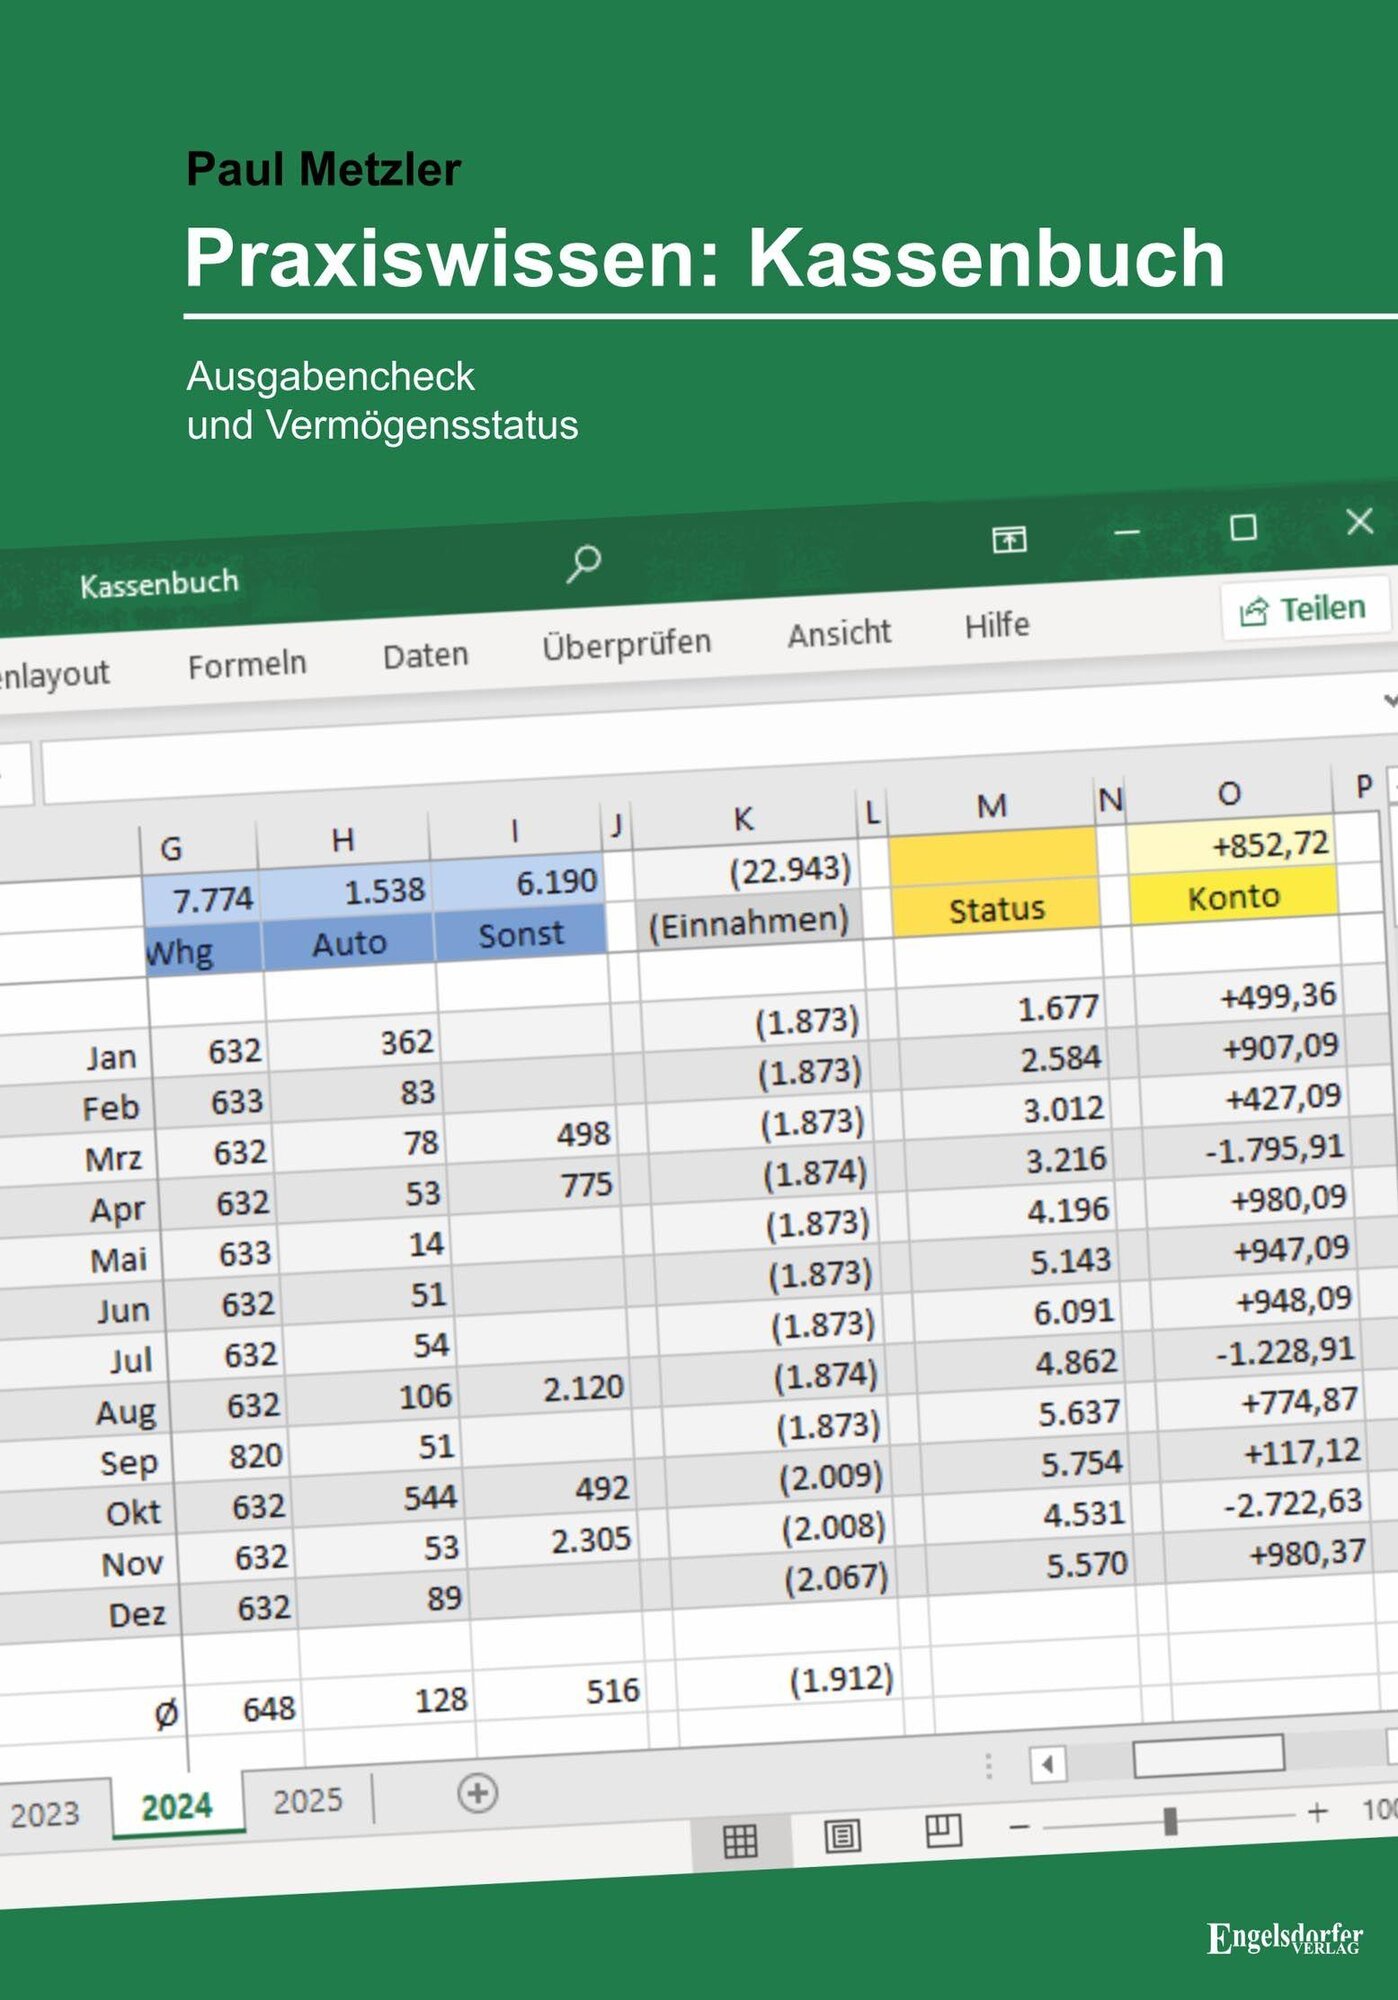Add a new sheet with plus icon
This screenshot has height=2000, width=1398.
point(477,1793)
